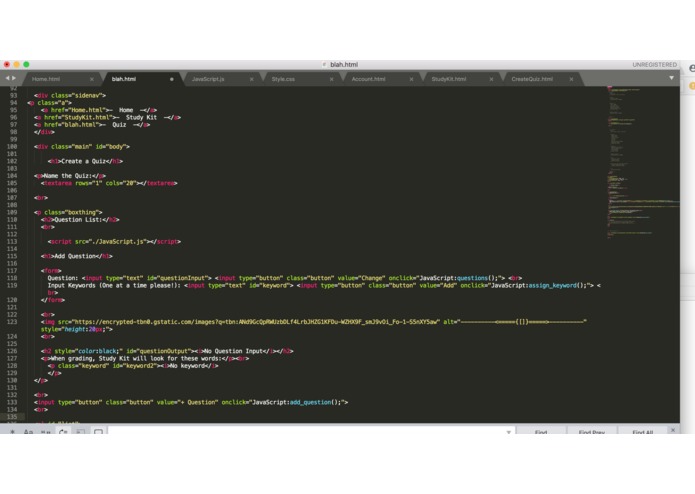Click "./JavaScript.js" script source string
Viewport: 695px width, 494px height.
116,241
